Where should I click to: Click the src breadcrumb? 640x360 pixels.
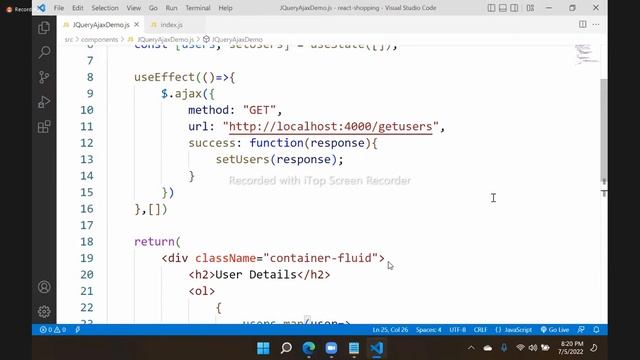[x=69, y=40]
